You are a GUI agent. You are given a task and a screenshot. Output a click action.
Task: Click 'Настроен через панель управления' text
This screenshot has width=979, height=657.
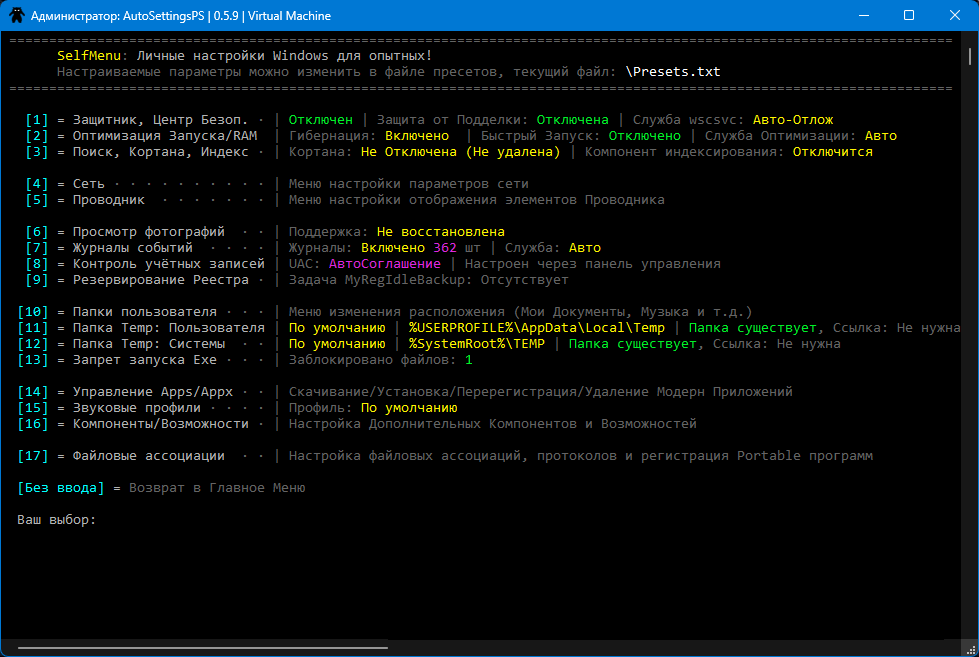click(x=593, y=264)
